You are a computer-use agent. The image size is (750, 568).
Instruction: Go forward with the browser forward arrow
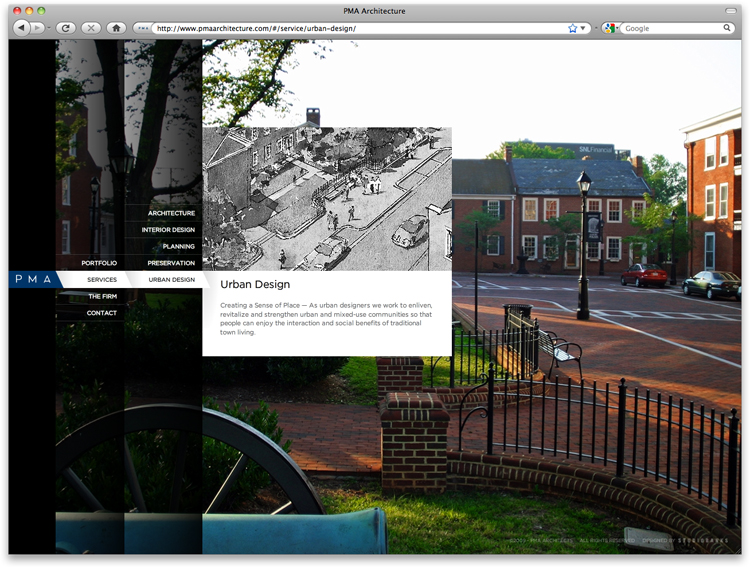tap(37, 28)
